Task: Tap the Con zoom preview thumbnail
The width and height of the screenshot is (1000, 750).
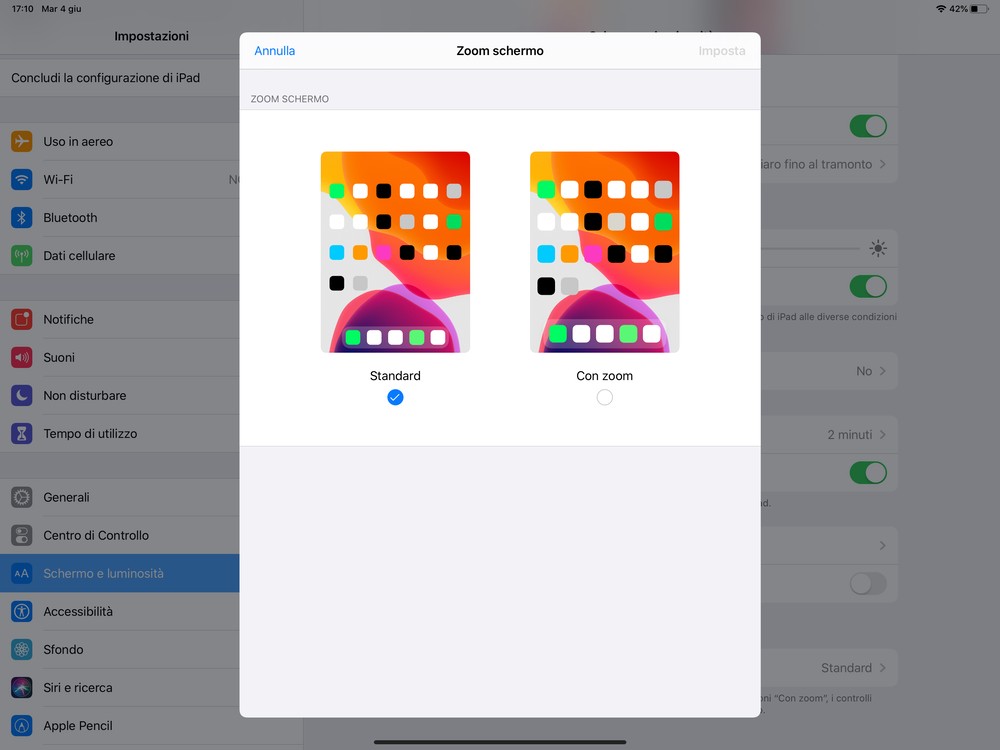Action: [604, 252]
